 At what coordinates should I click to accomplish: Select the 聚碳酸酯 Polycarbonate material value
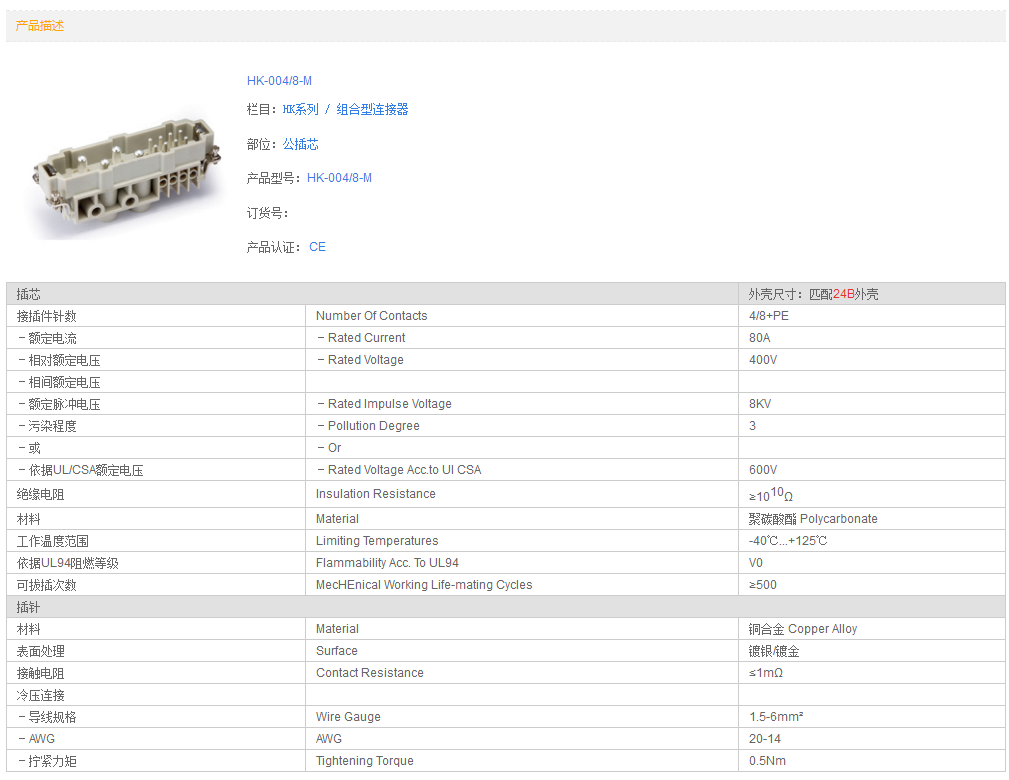click(x=812, y=519)
